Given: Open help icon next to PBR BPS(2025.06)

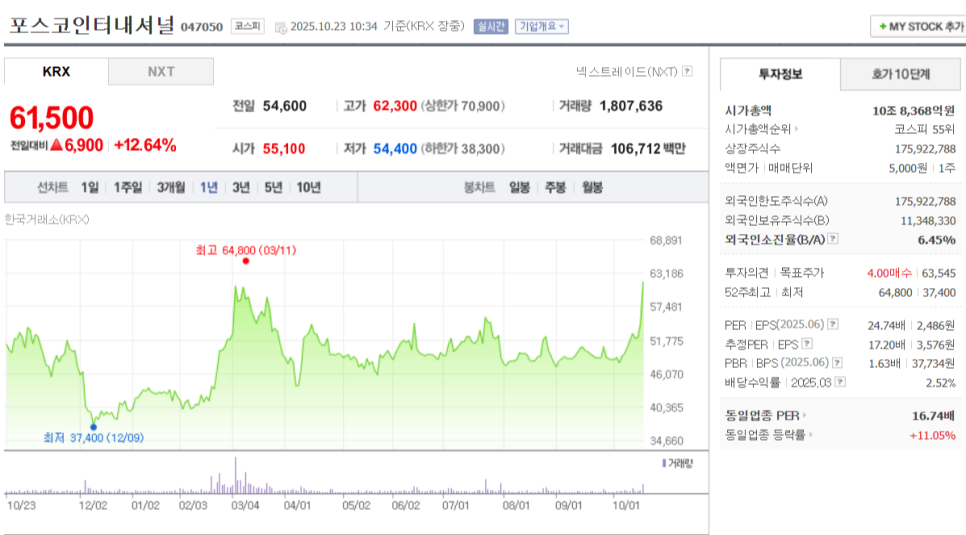Looking at the screenshot, I should (837, 363).
